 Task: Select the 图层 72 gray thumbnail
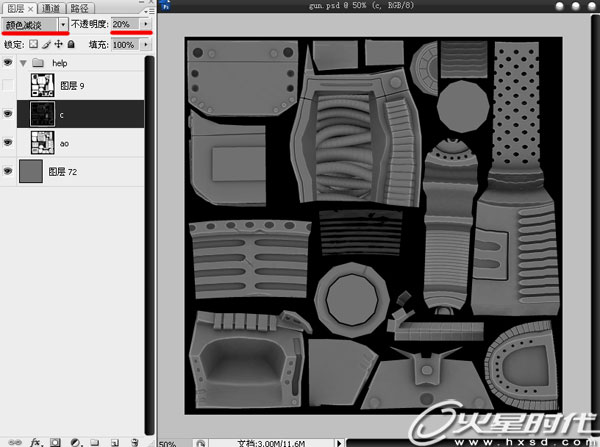(x=31, y=171)
